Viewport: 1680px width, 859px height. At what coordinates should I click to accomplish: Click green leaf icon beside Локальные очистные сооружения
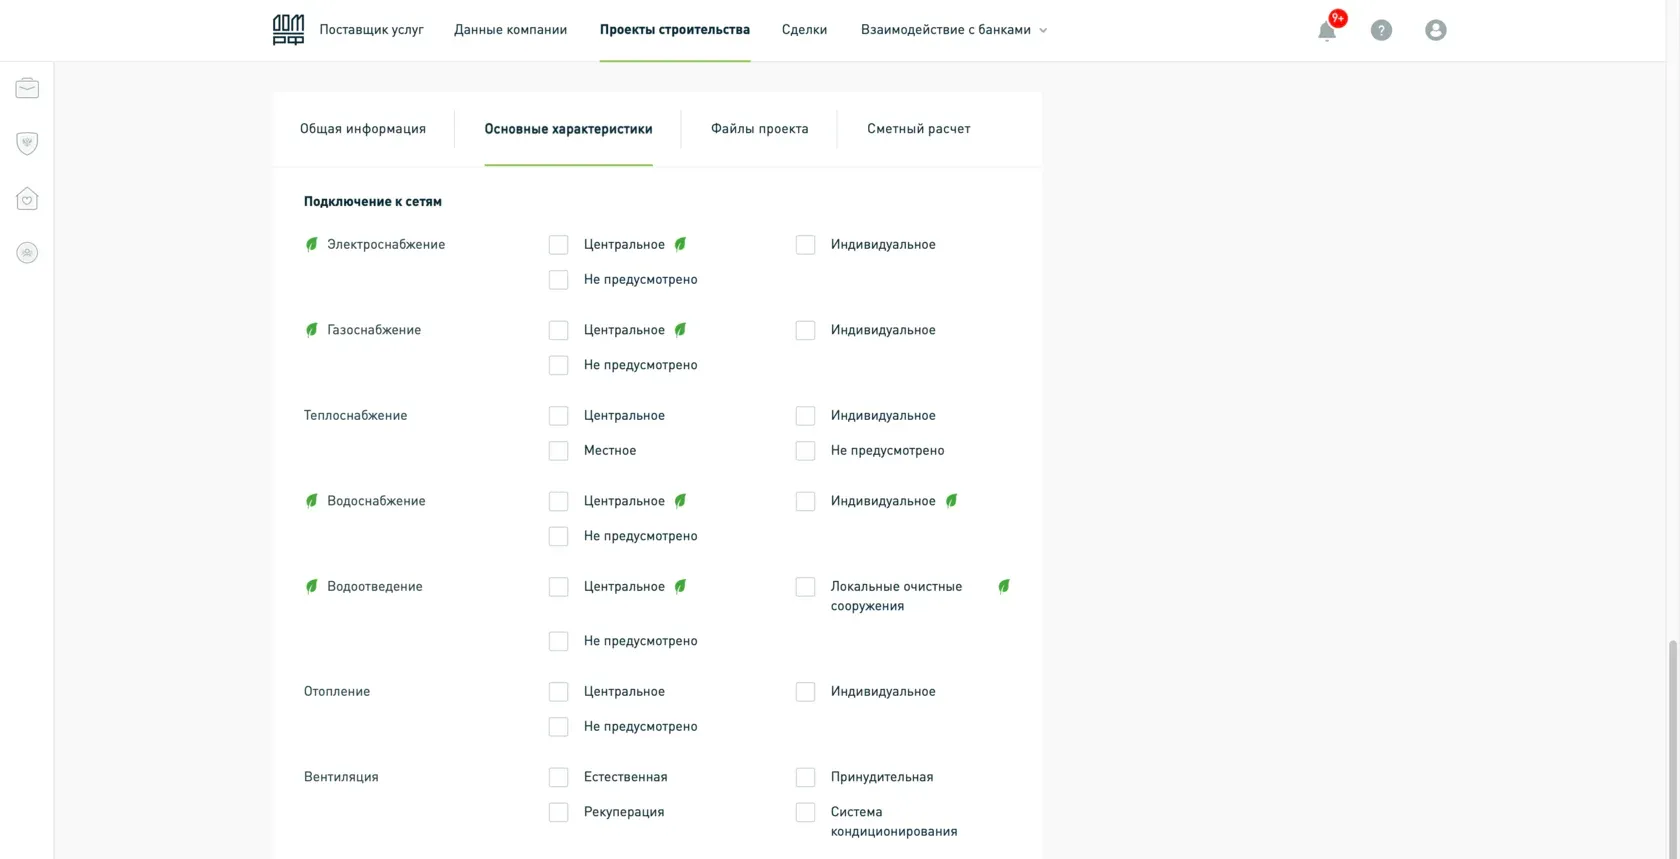click(1004, 587)
